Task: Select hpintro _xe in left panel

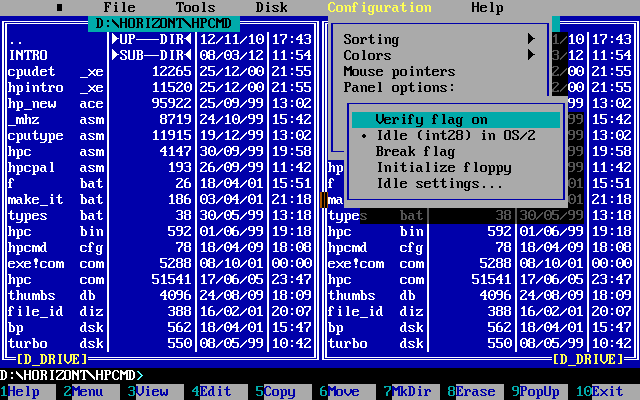Action: pyautogui.click(x=160, y=87)
